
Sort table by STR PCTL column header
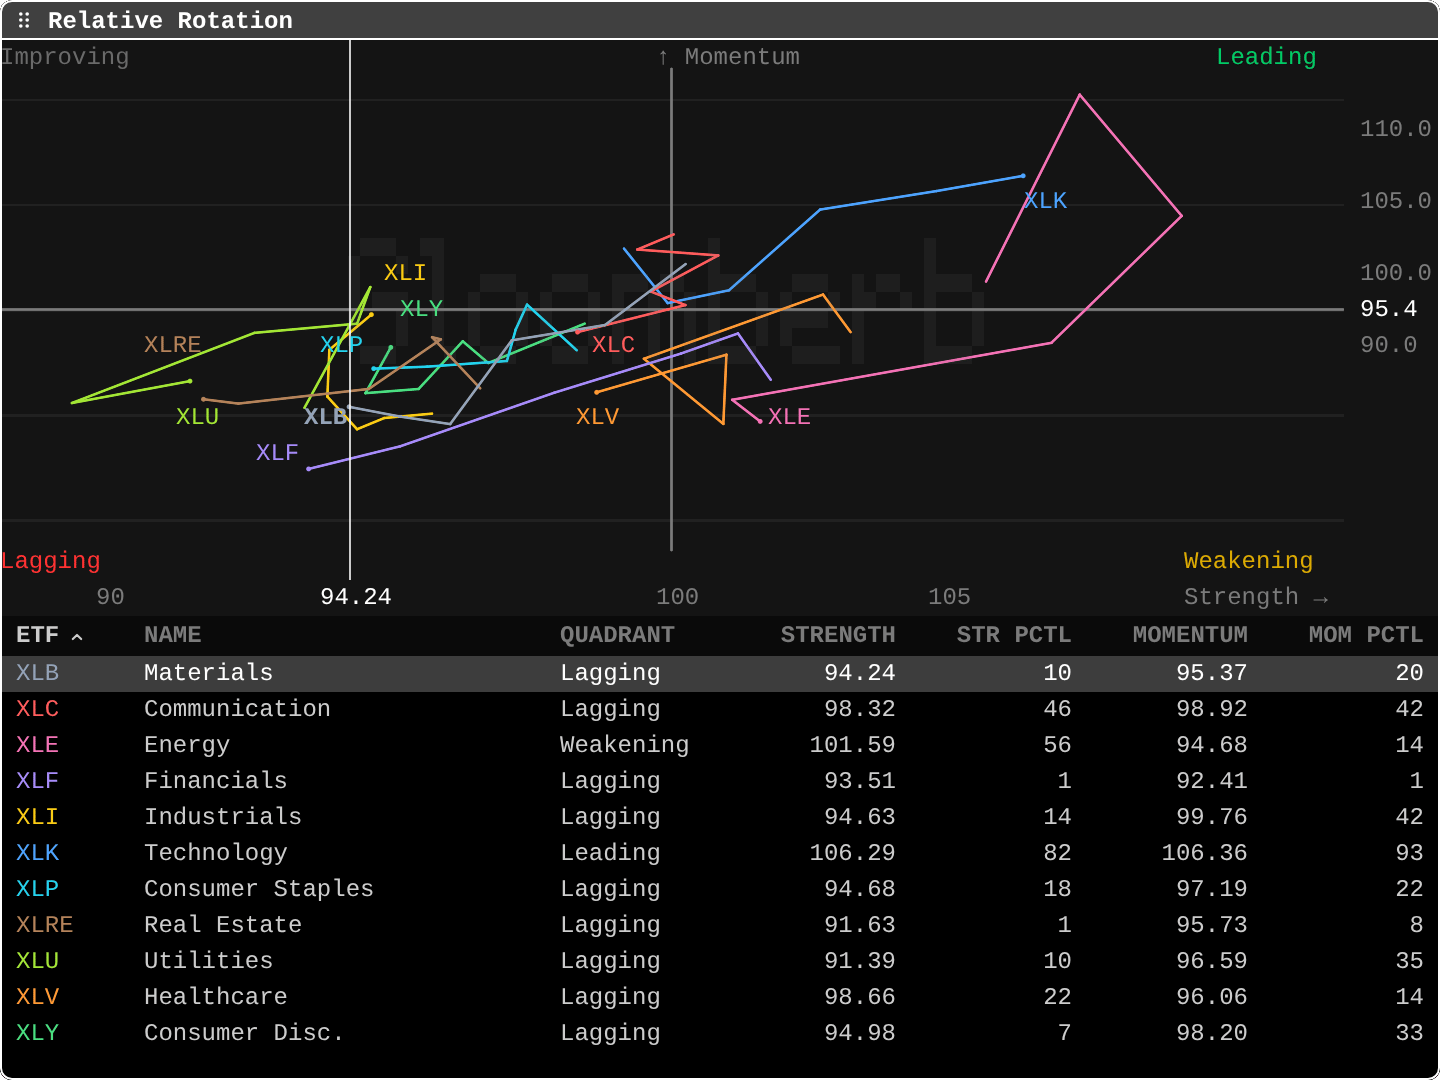click(x=1014, y=635)
